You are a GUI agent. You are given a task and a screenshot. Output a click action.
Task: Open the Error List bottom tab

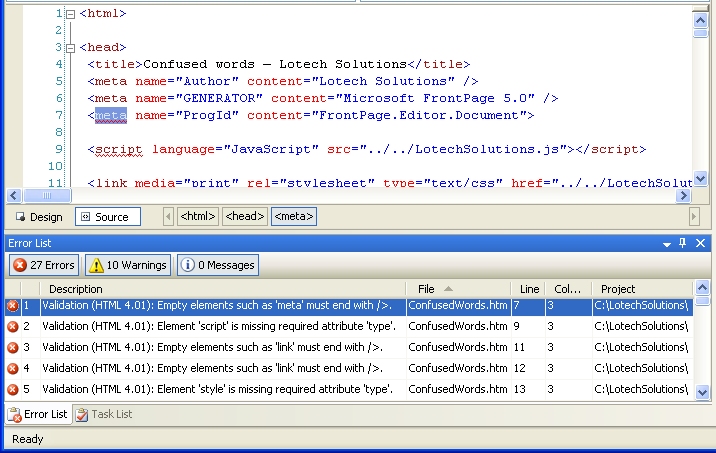click(x=38, y=414)
